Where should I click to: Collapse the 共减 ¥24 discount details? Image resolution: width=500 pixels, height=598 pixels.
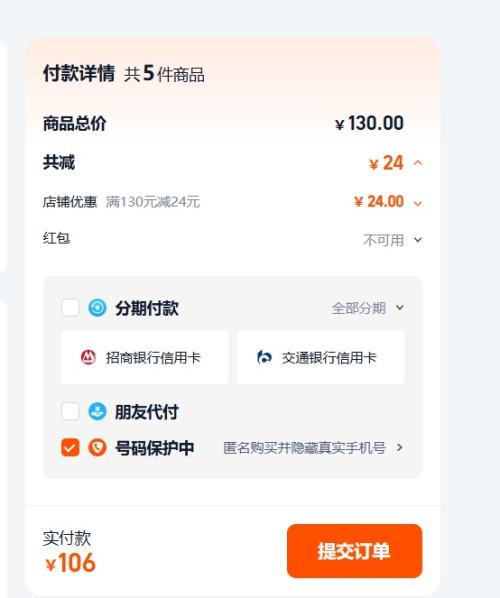tap(418, 163)
